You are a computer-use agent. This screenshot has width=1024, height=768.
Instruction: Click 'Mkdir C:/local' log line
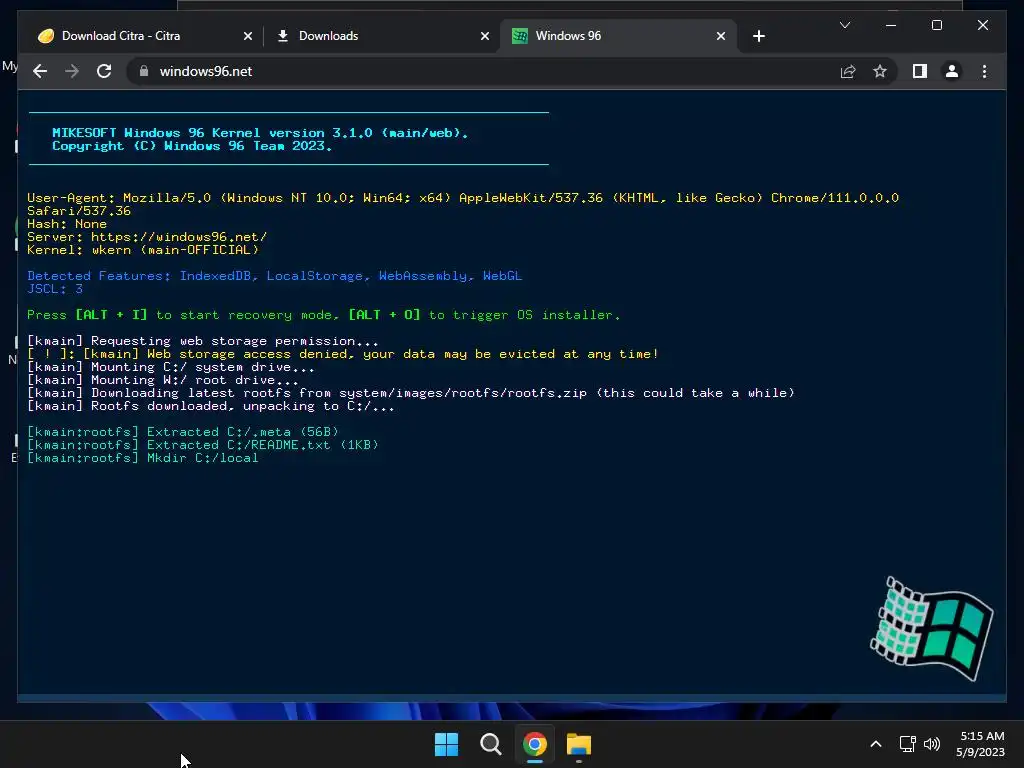[142, 458]
